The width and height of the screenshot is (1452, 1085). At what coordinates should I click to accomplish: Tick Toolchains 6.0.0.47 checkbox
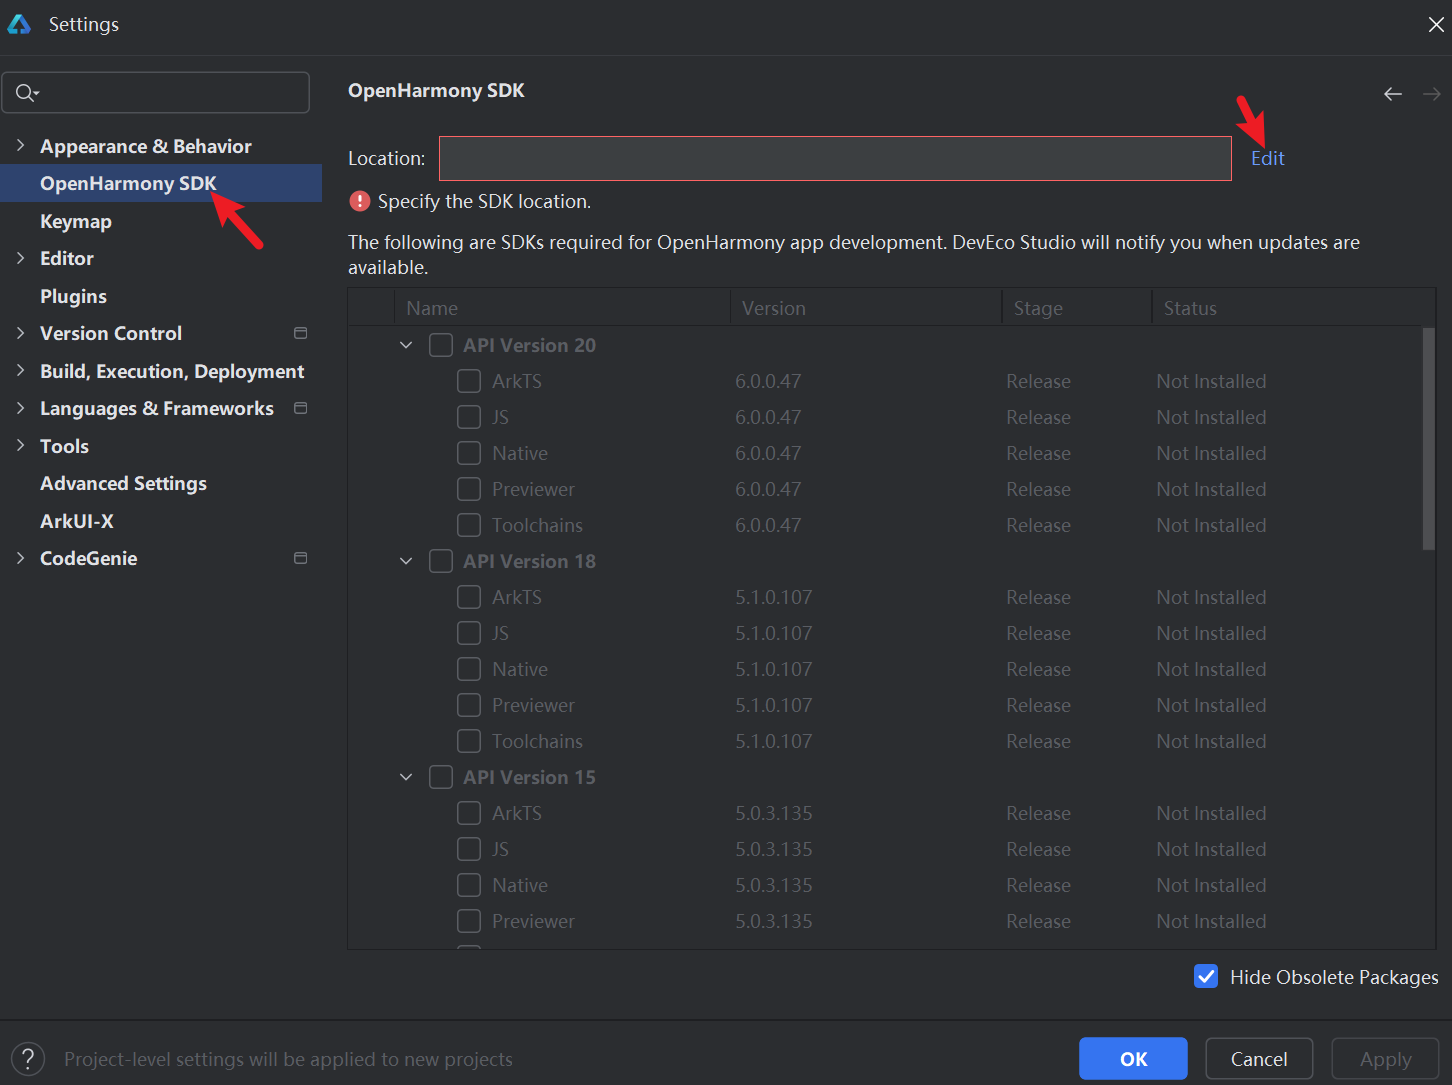click(x=469, y=525)
